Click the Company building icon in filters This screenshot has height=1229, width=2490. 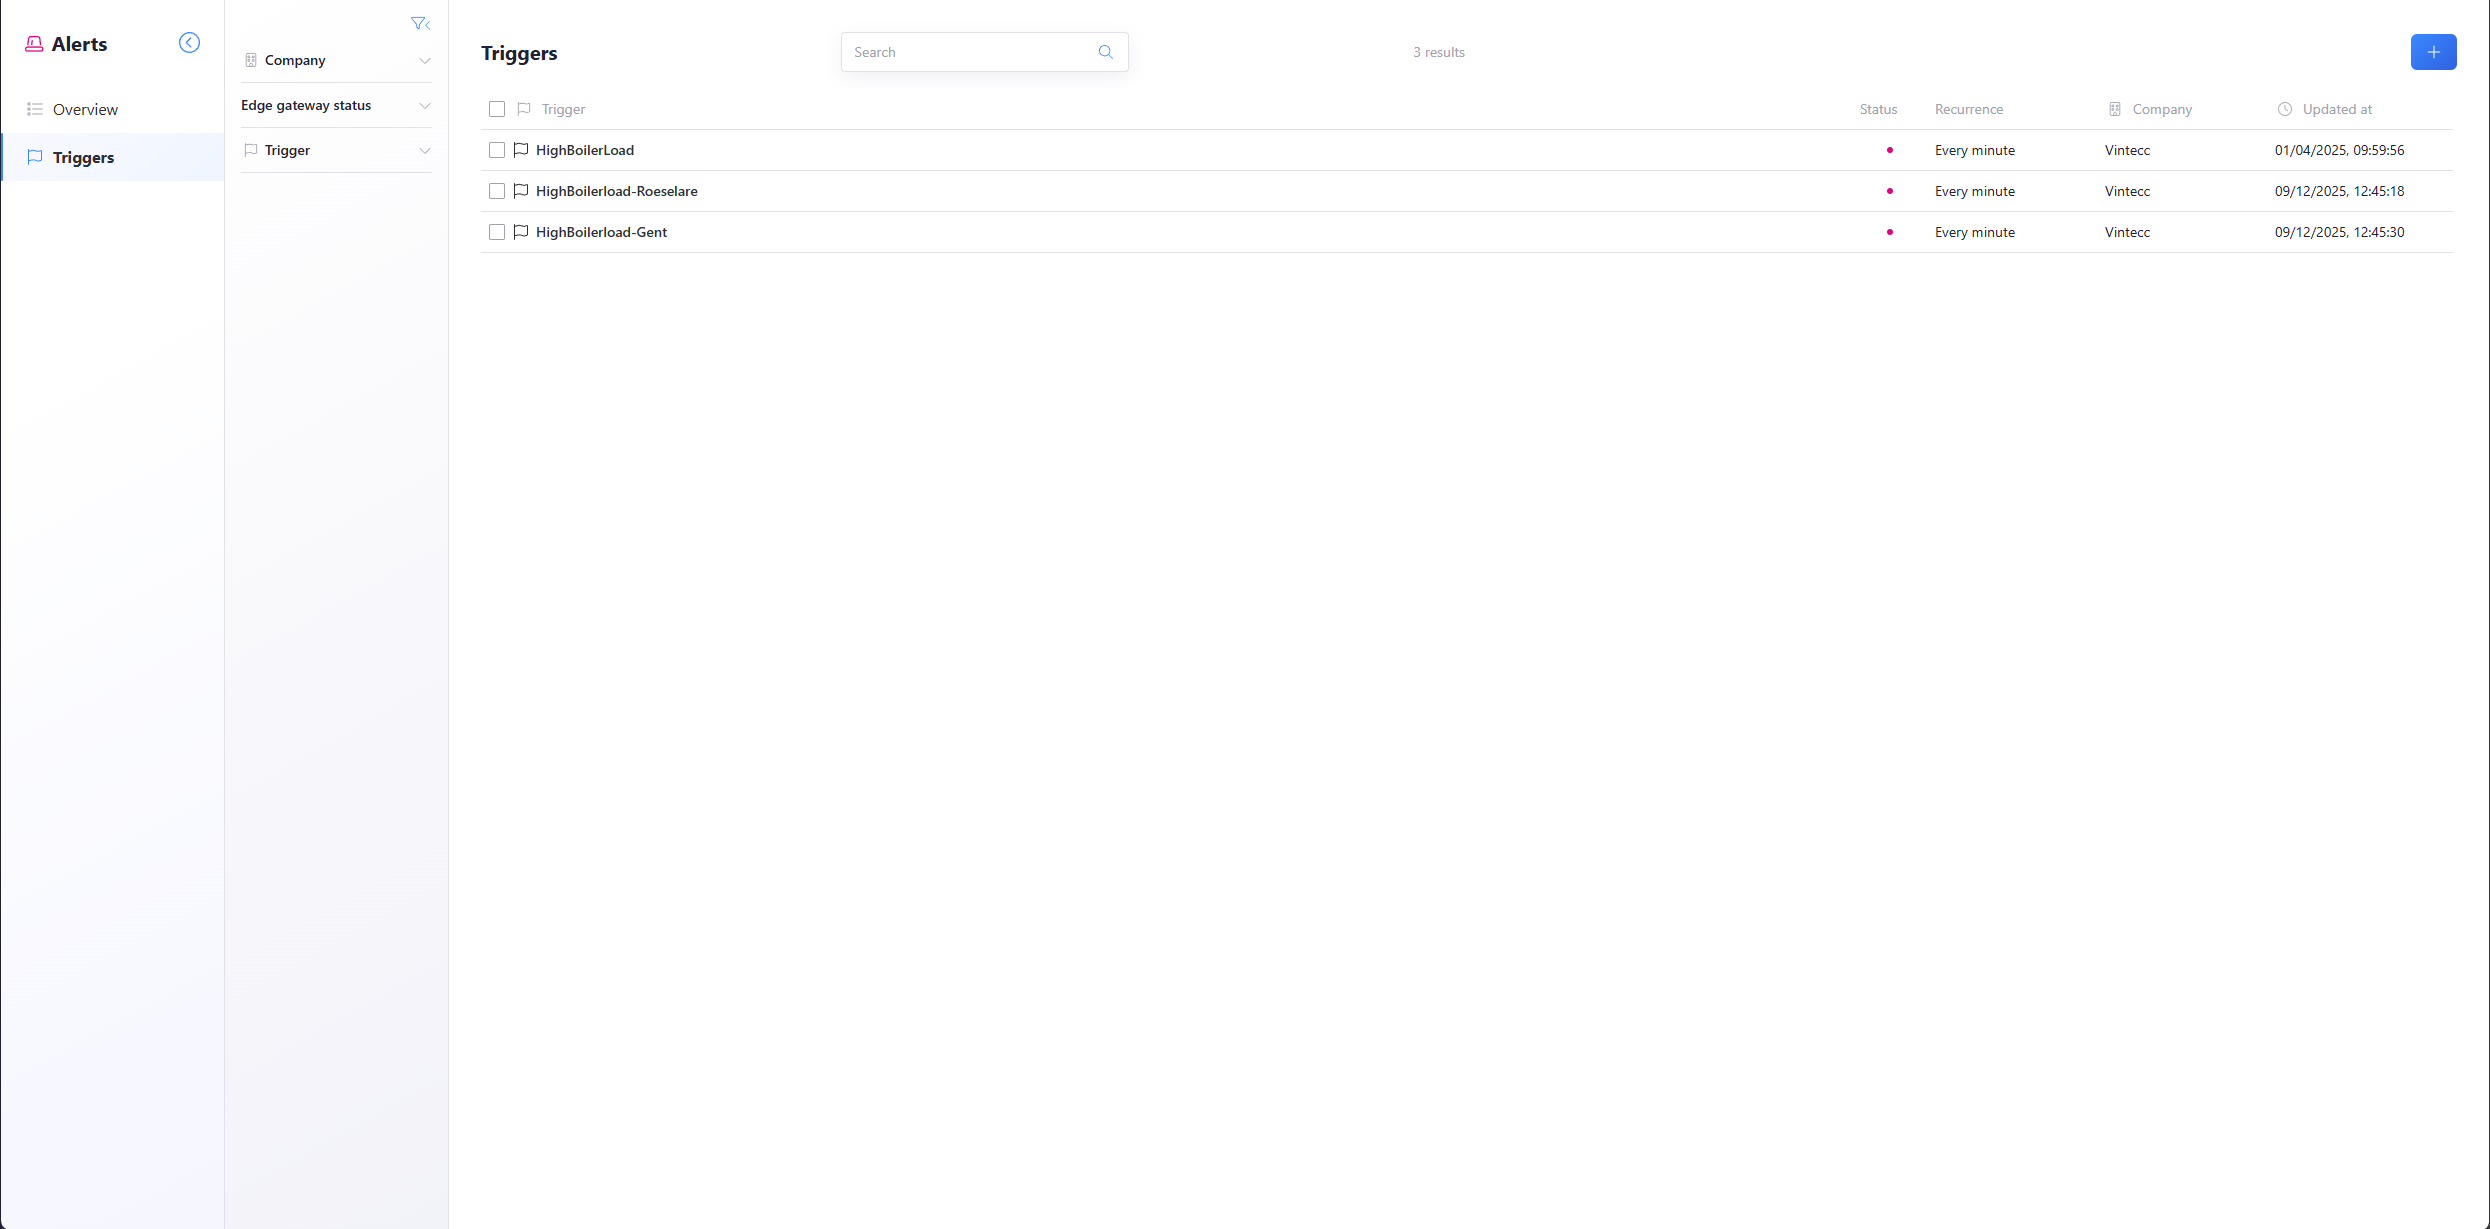(251, 60)
